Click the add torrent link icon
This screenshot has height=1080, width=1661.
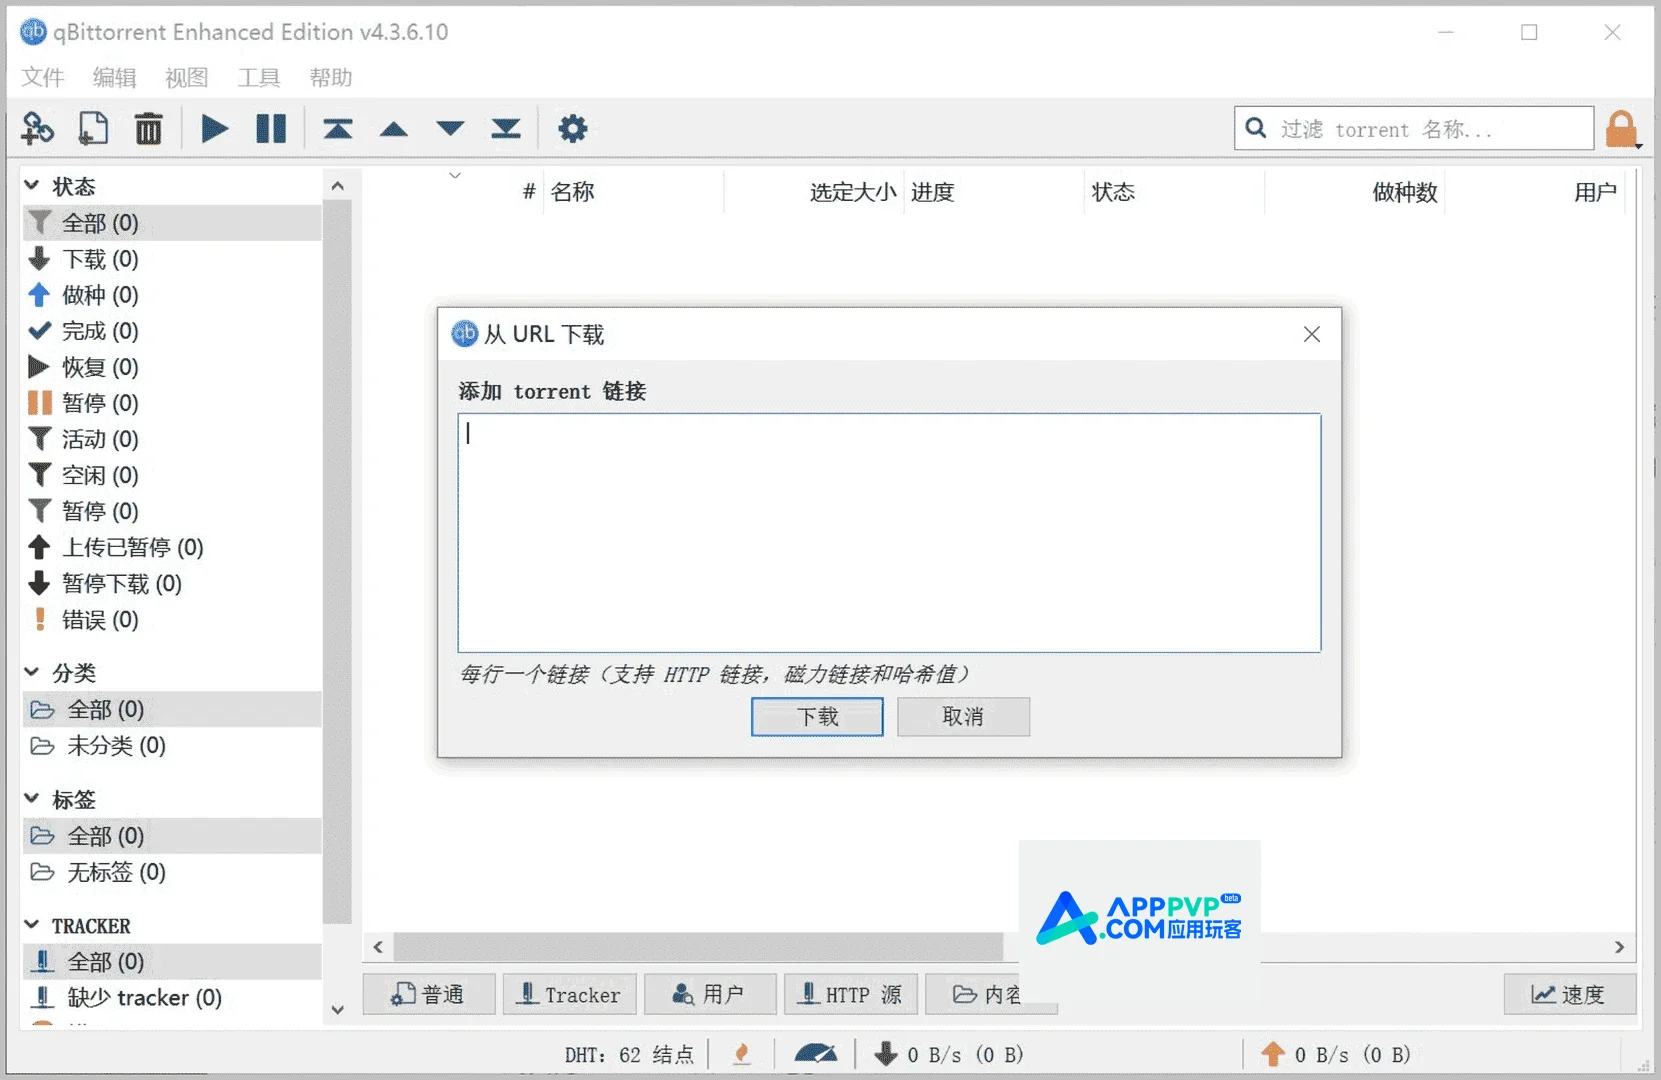click(x=38, y=129)
